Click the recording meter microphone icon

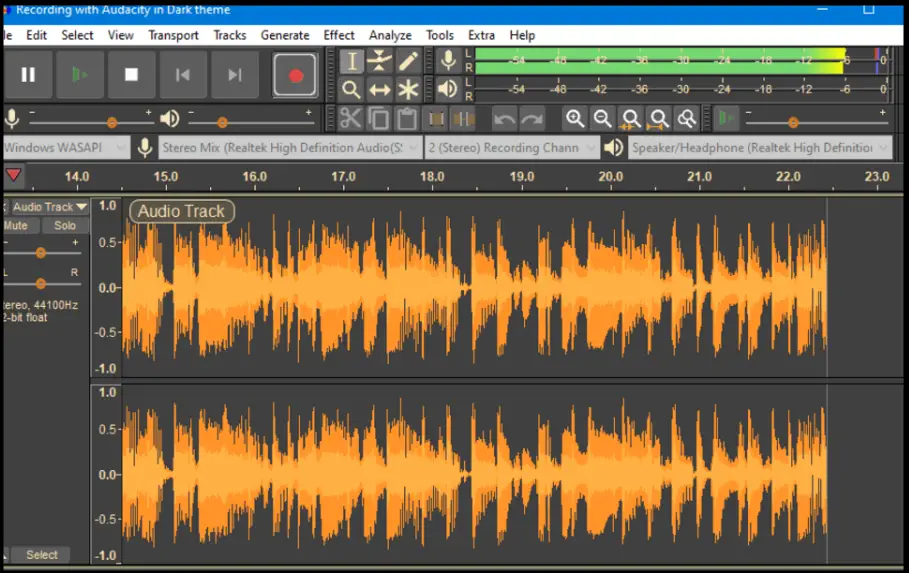pos(448,61)
